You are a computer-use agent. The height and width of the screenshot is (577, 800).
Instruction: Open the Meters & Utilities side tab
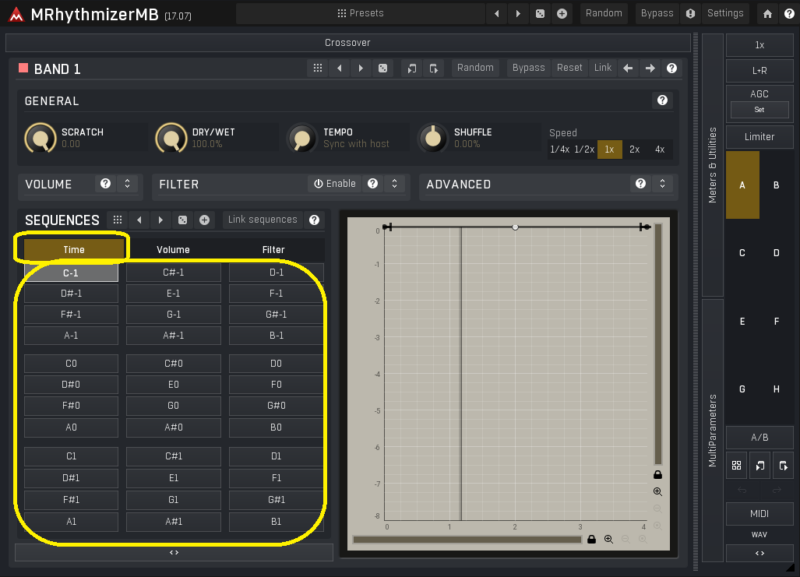coord(712,165)
